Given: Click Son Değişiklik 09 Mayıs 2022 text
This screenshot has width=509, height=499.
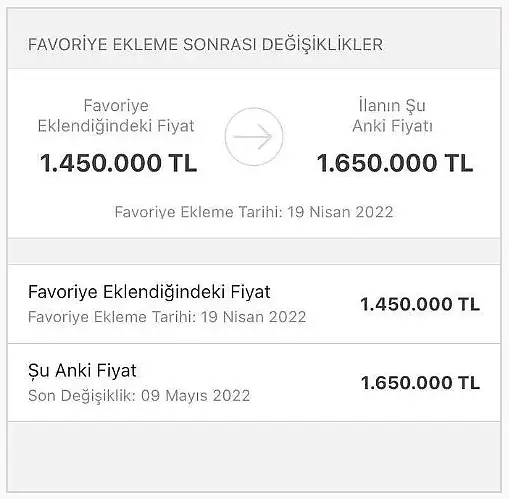Looking at the screenshot, I should (139, 396).
